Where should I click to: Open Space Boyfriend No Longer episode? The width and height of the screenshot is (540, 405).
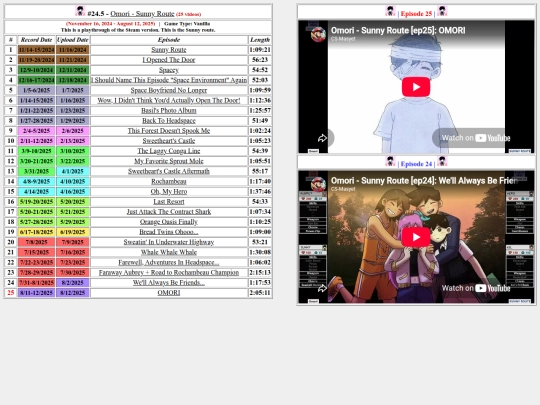[169, 90]
